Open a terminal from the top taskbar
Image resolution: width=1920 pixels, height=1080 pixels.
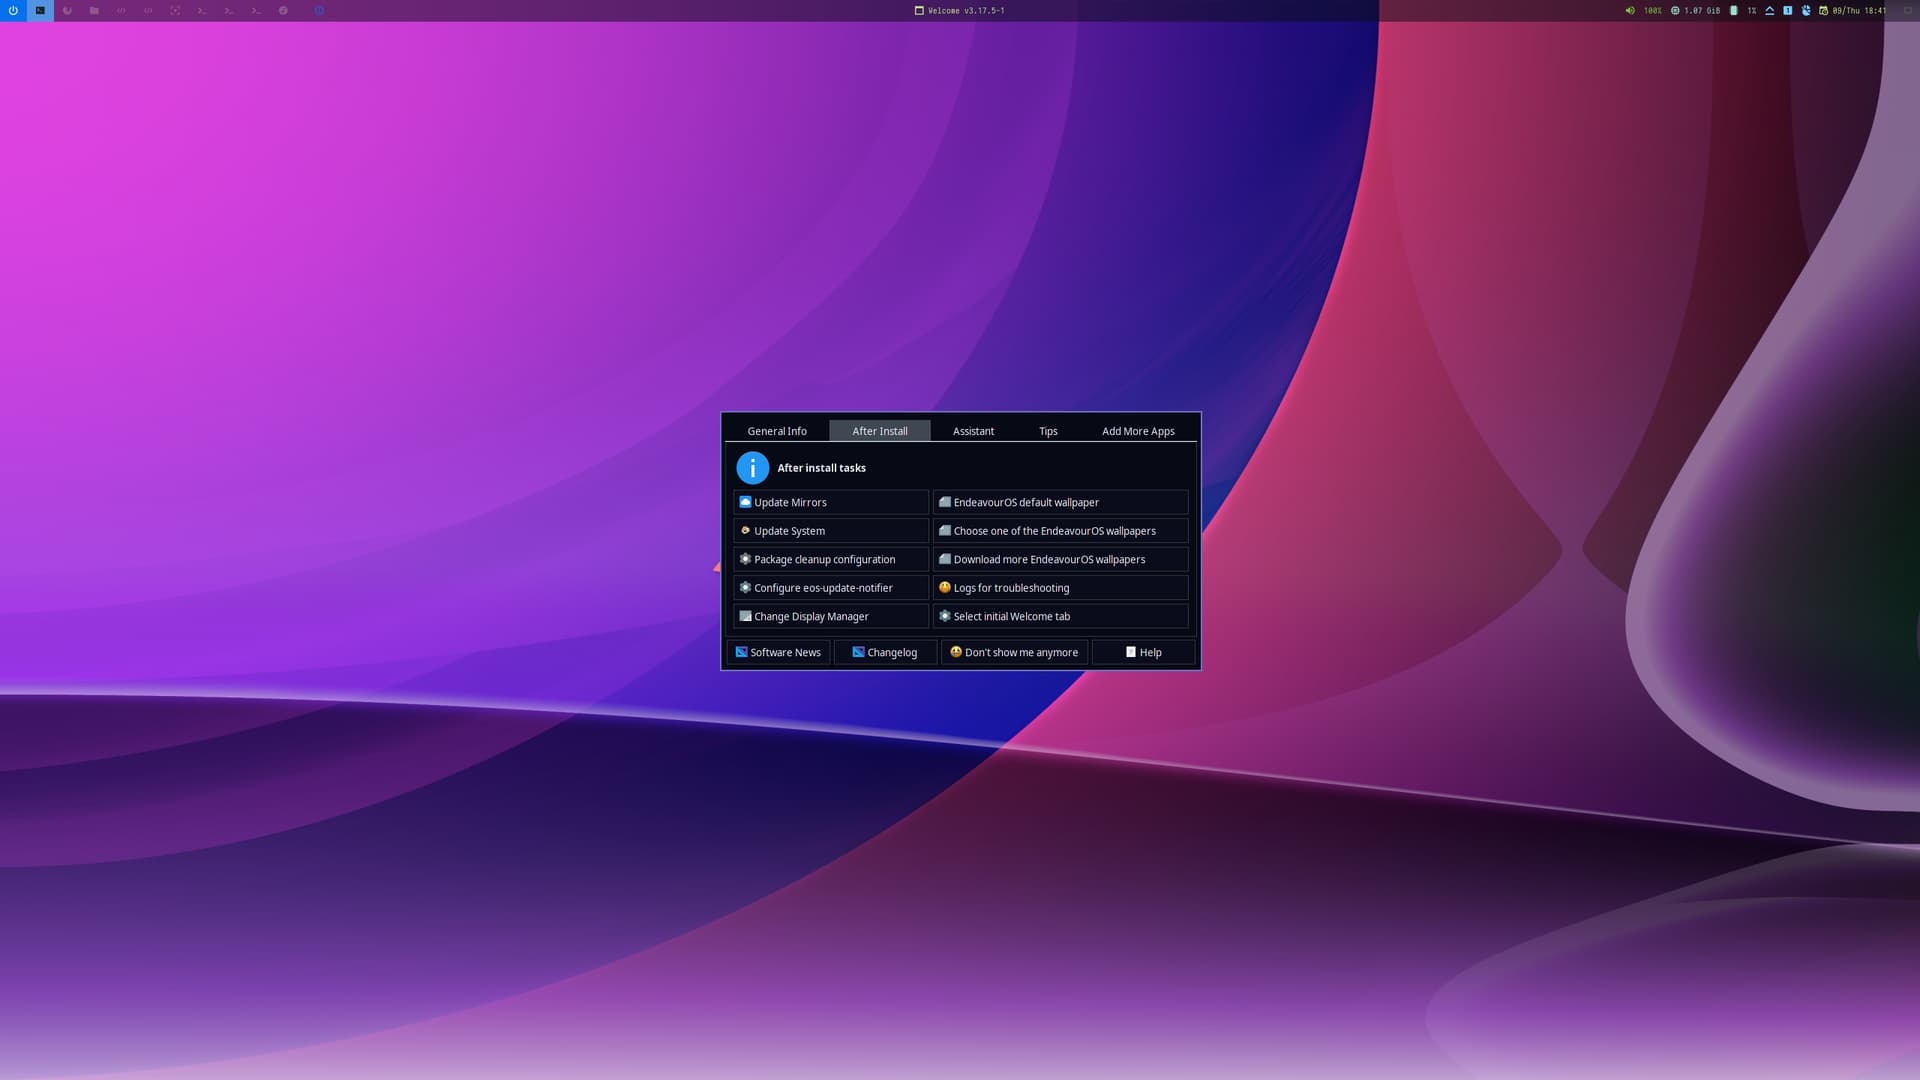click(200, 10)
